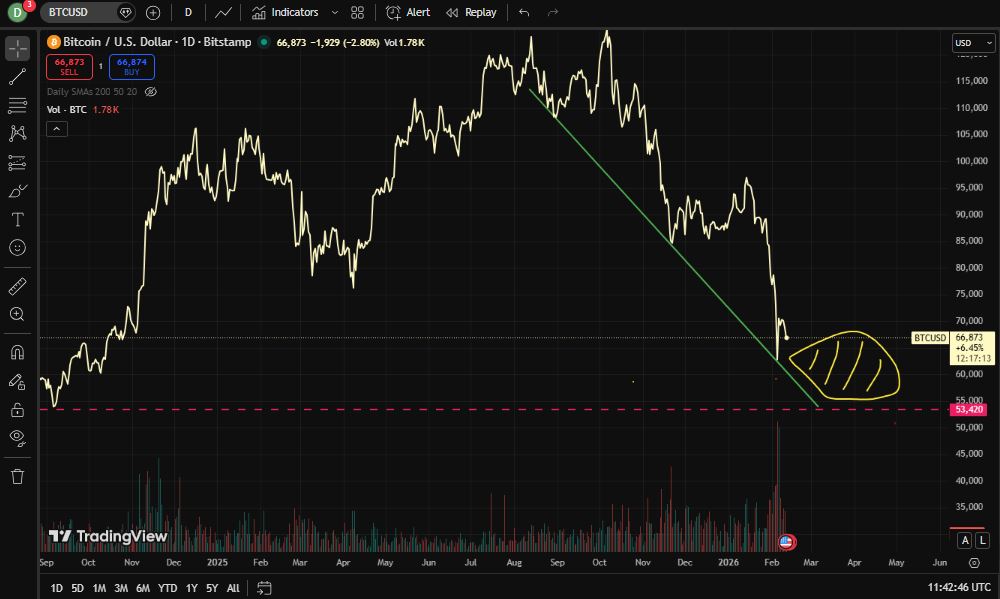Viewport: 1000px width, 599px height.
Task: Show hidden Daily SMAs indicator
Action: (x=151, y=92)
